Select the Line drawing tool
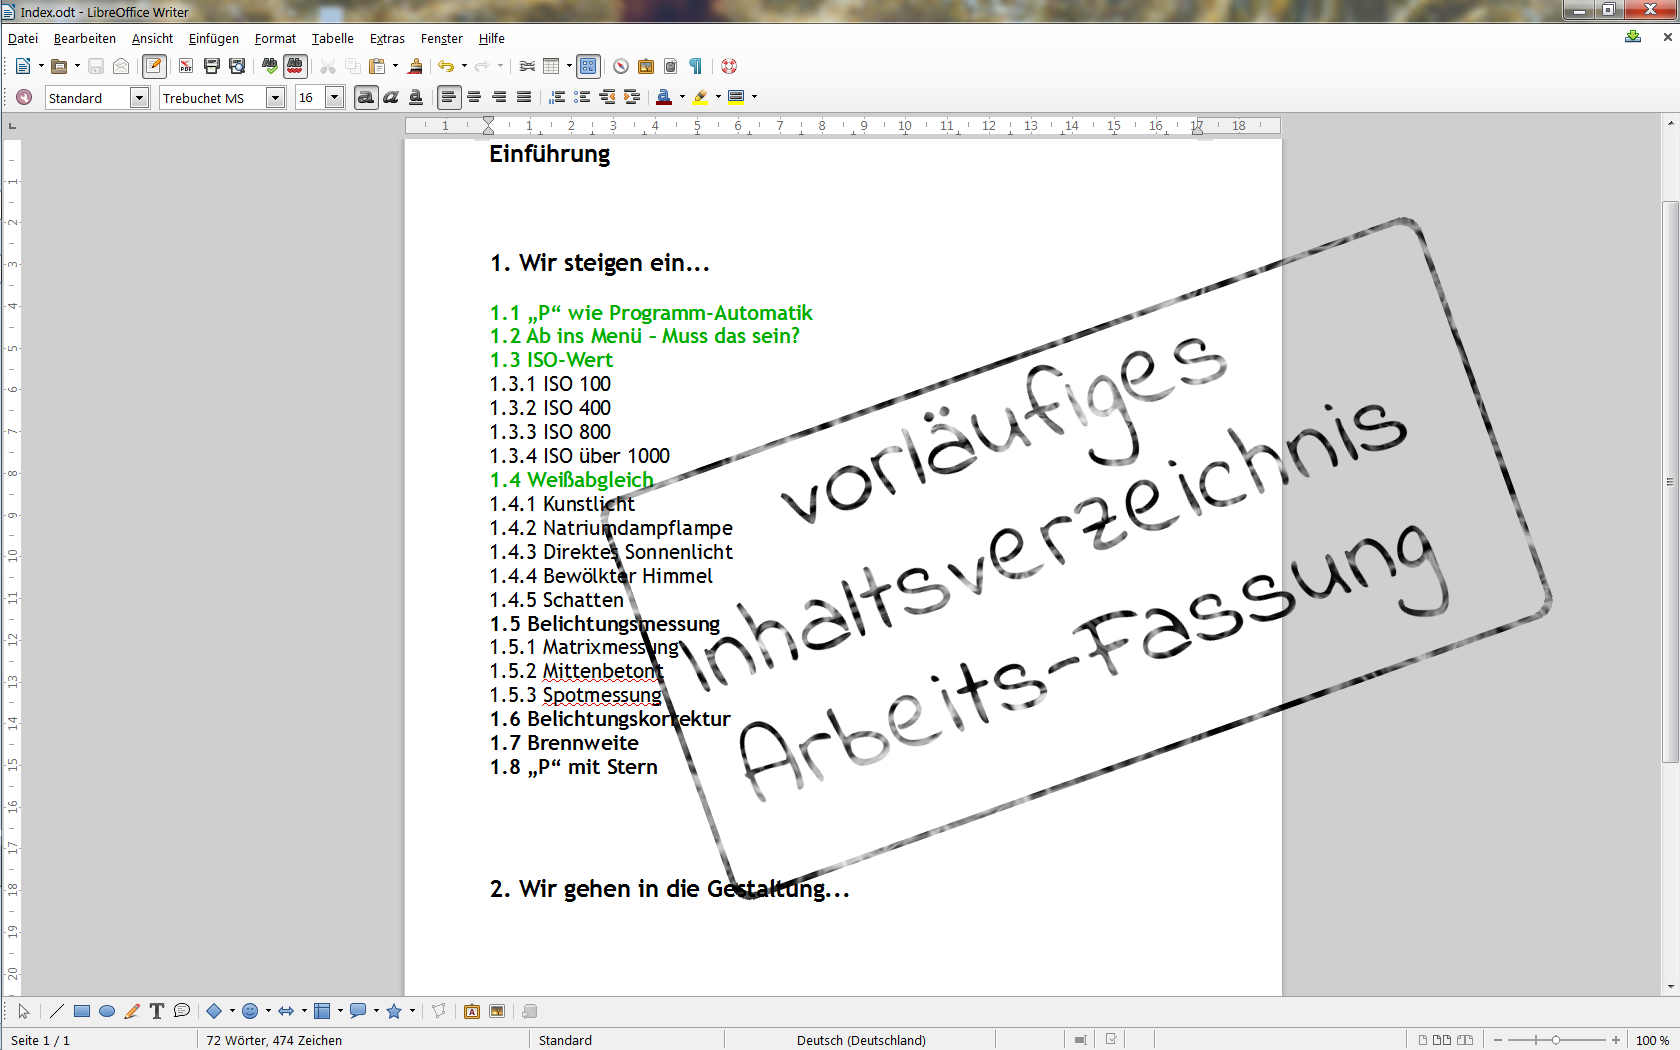This screenshot has width=1680, height=1050. click(x=57, y=1011)
